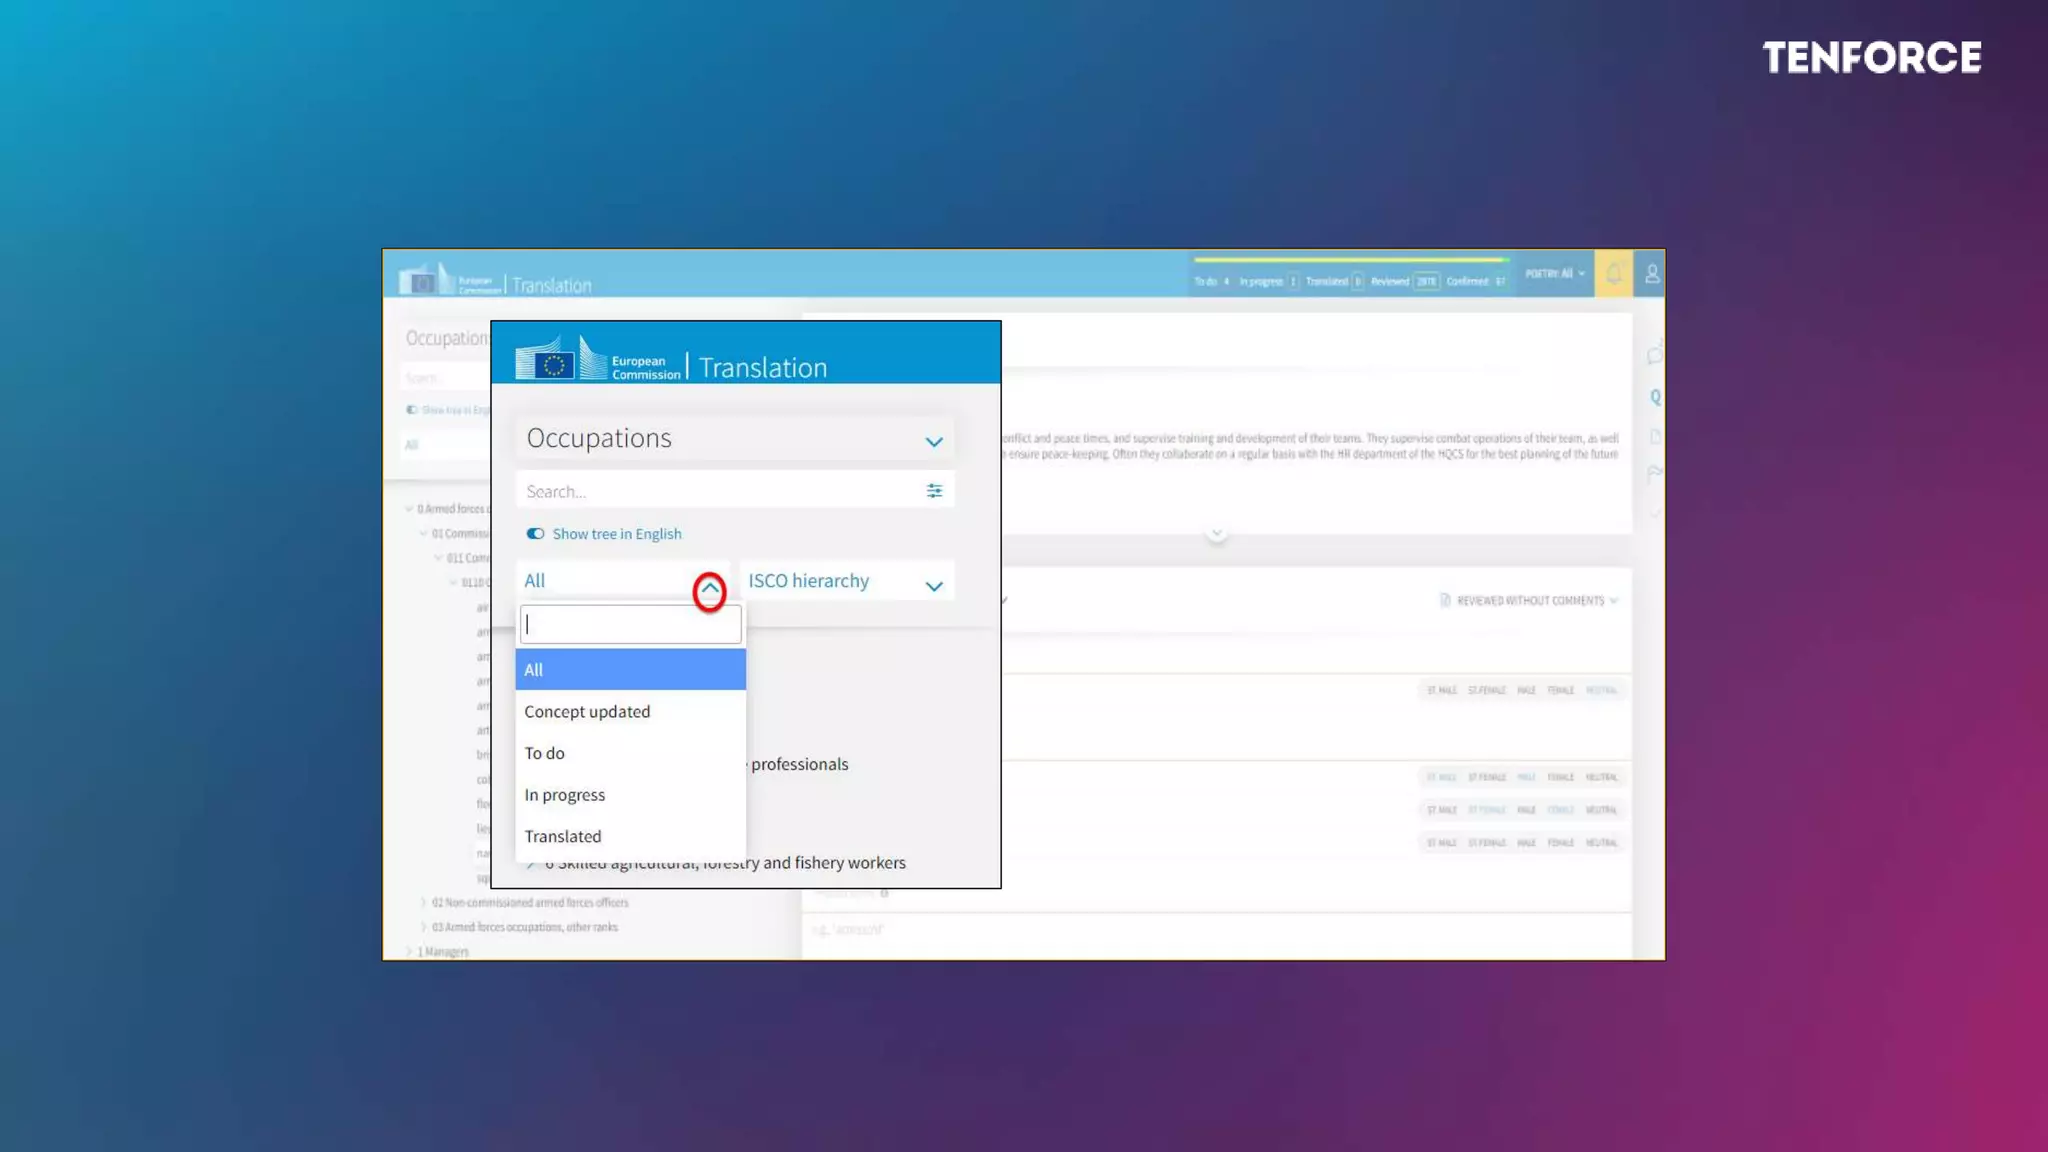The height and width of the screenshot is (1152, 2048).
Task: Collapse the All status dropdown chevron
Action: tap(709, 589)
